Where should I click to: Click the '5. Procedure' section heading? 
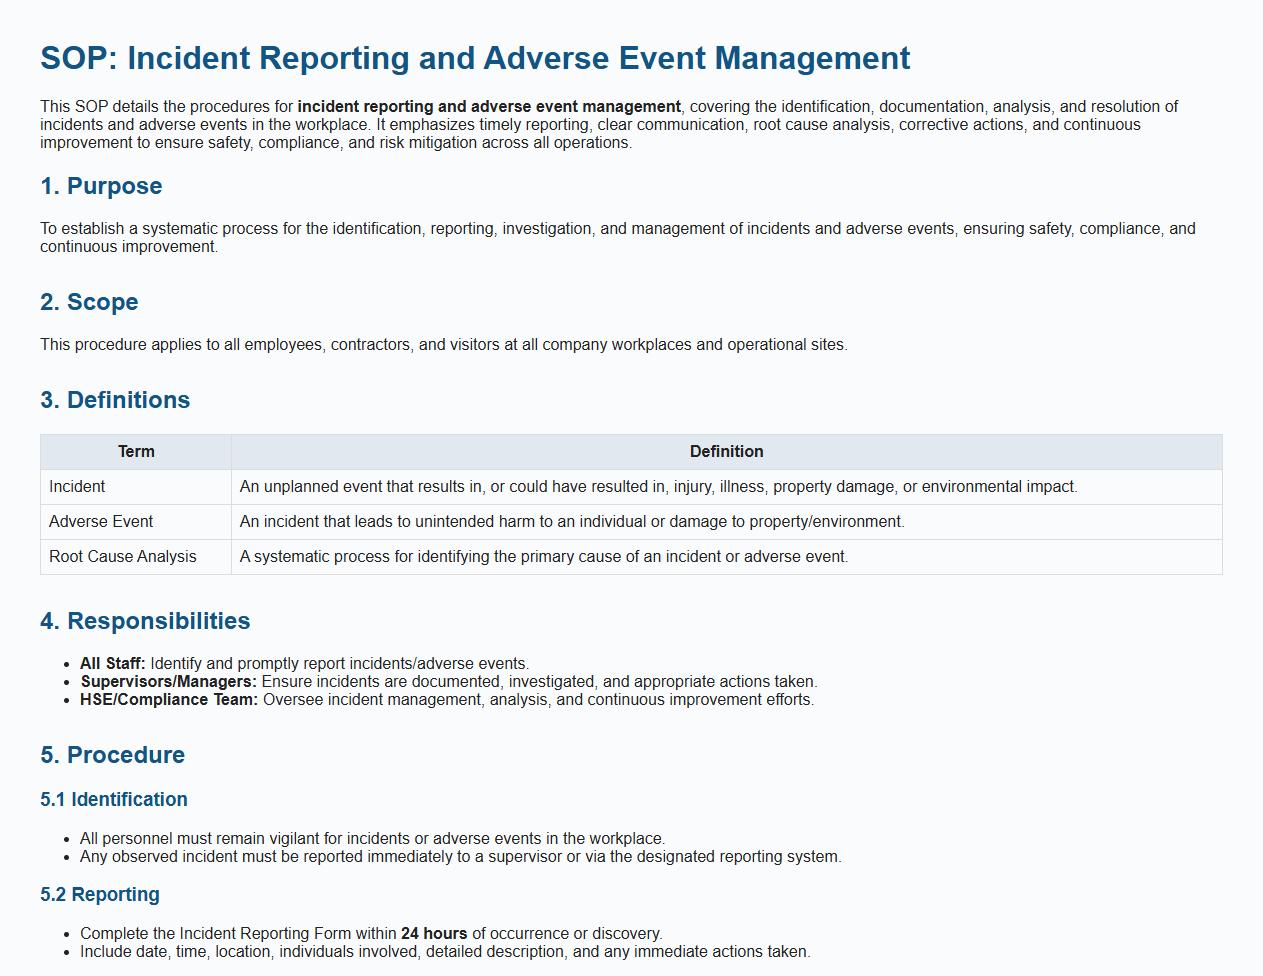point(112,755)
